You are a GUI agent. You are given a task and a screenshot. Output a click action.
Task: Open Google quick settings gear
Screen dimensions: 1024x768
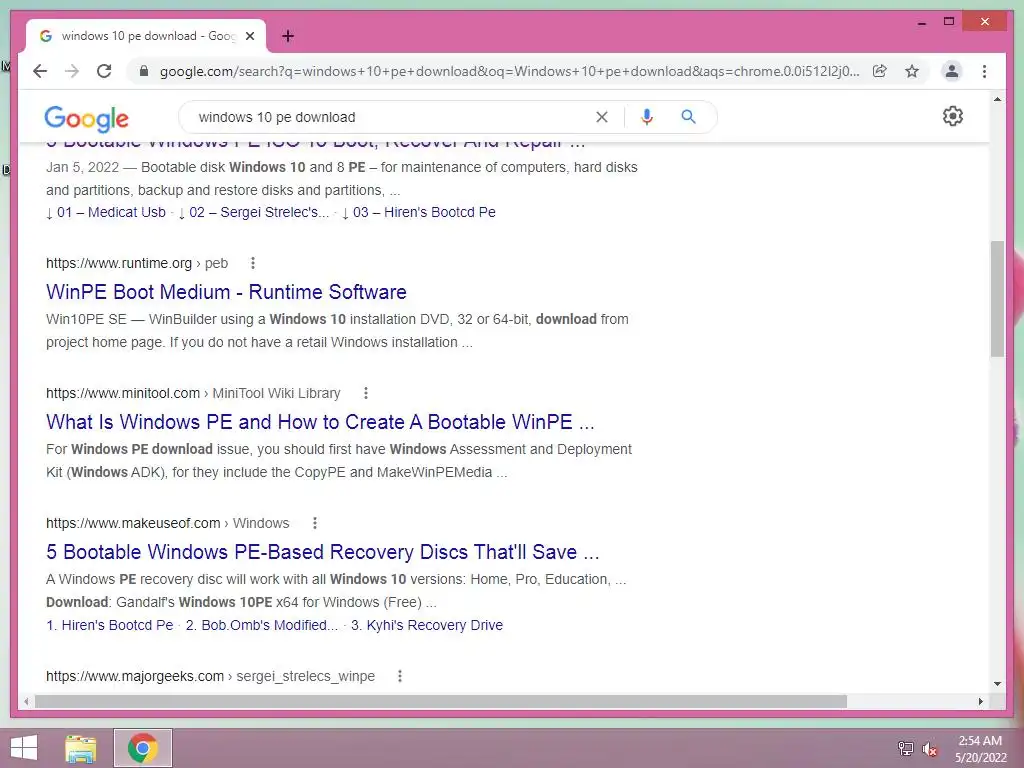click(x=953, y=116)
